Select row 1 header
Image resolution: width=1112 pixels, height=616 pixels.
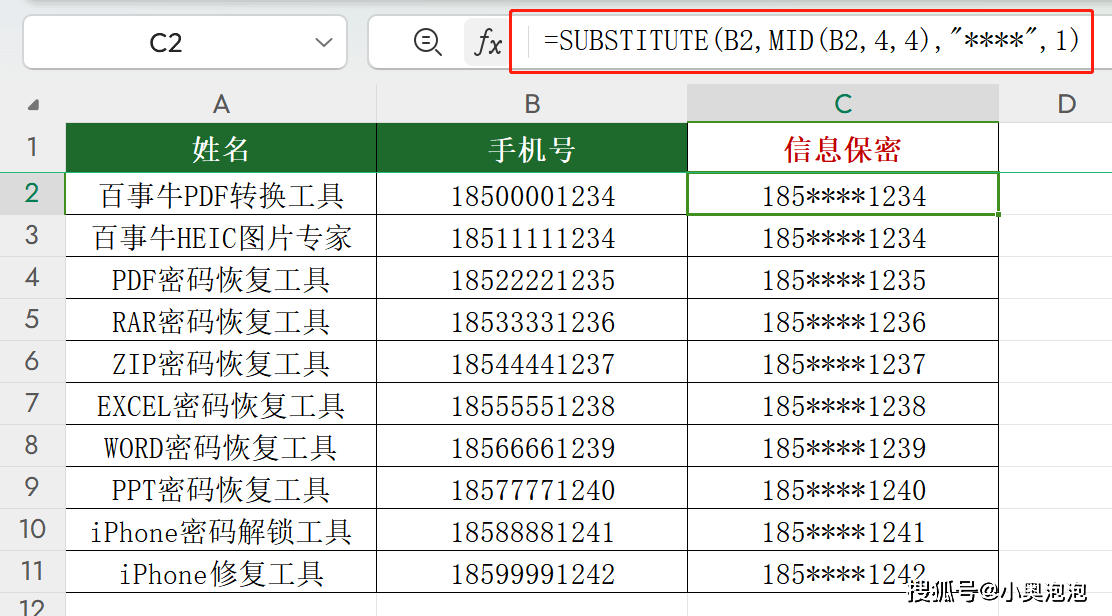pos(32,148)
